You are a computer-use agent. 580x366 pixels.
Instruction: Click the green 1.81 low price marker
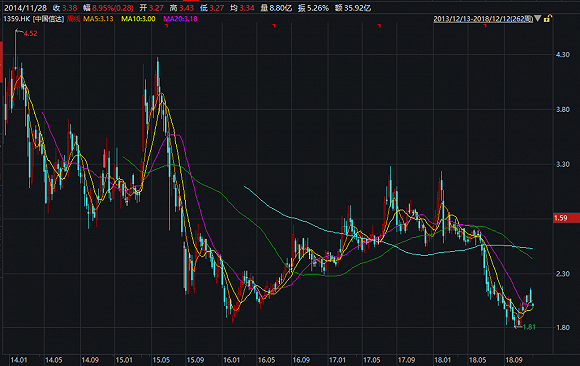pos(529,327)
